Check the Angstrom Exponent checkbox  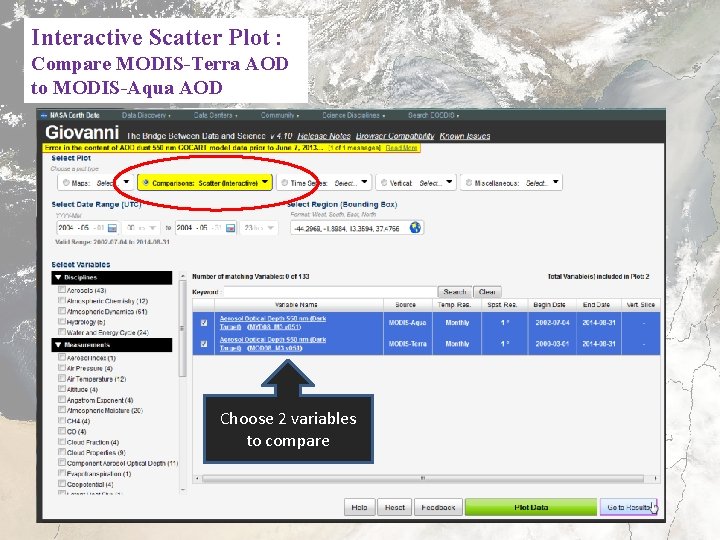point(62,399)
